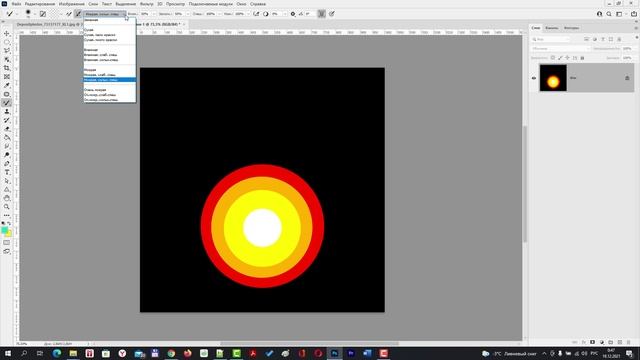Viewport: 640px width, 360px height.
Task: Filter layers by adjustment layers icon
Action: tap(595, 39)
